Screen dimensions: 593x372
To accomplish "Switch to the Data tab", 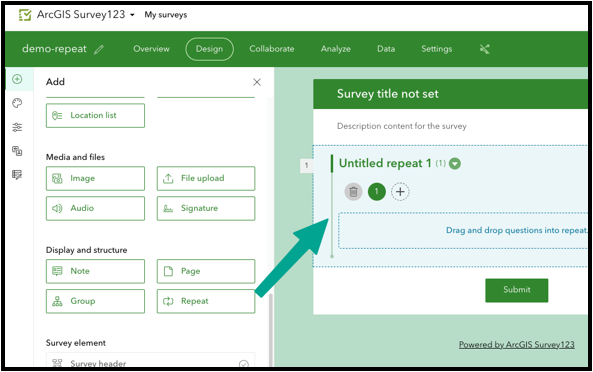I will tap(386, 49).
